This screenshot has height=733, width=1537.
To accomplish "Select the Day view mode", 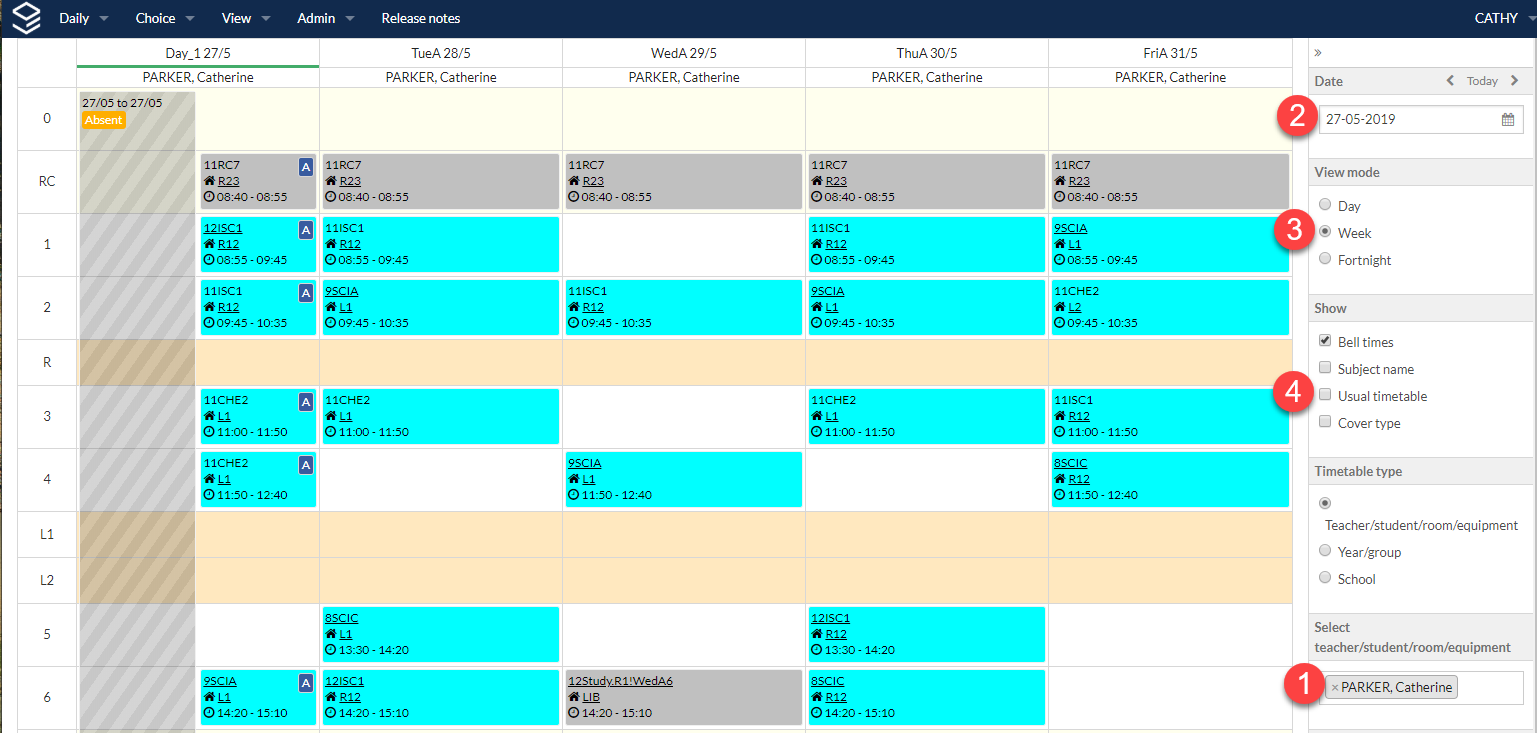I will click(1325, 205).
